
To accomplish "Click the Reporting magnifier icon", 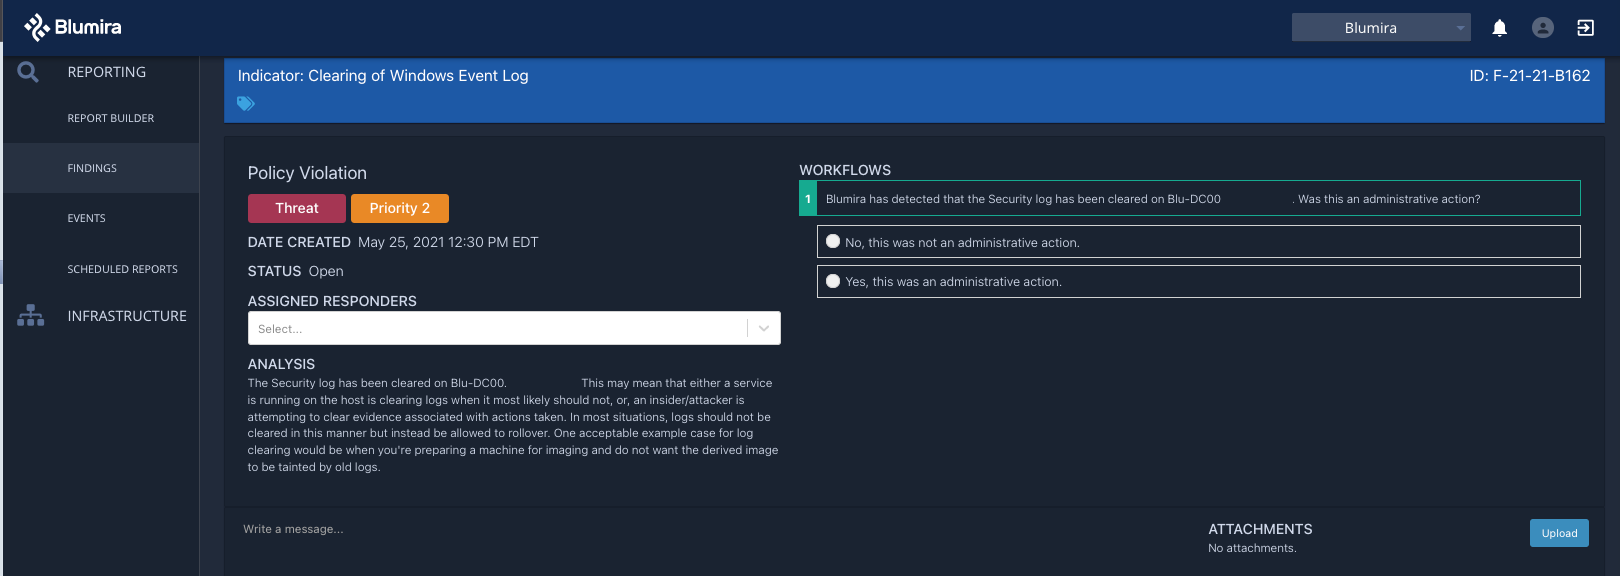I will pos(28,72).
